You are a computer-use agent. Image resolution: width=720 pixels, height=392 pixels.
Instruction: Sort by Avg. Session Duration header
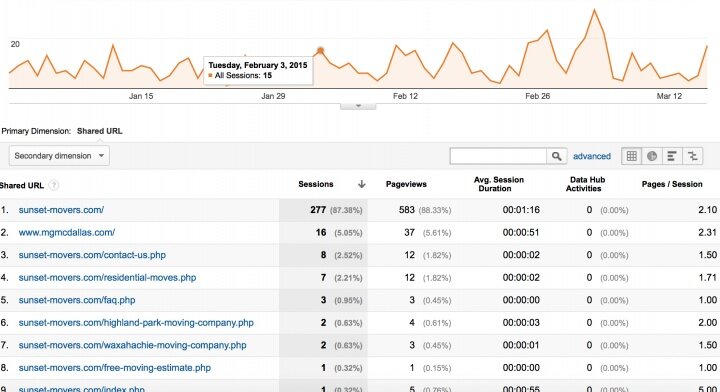click(x=499, y=184)
